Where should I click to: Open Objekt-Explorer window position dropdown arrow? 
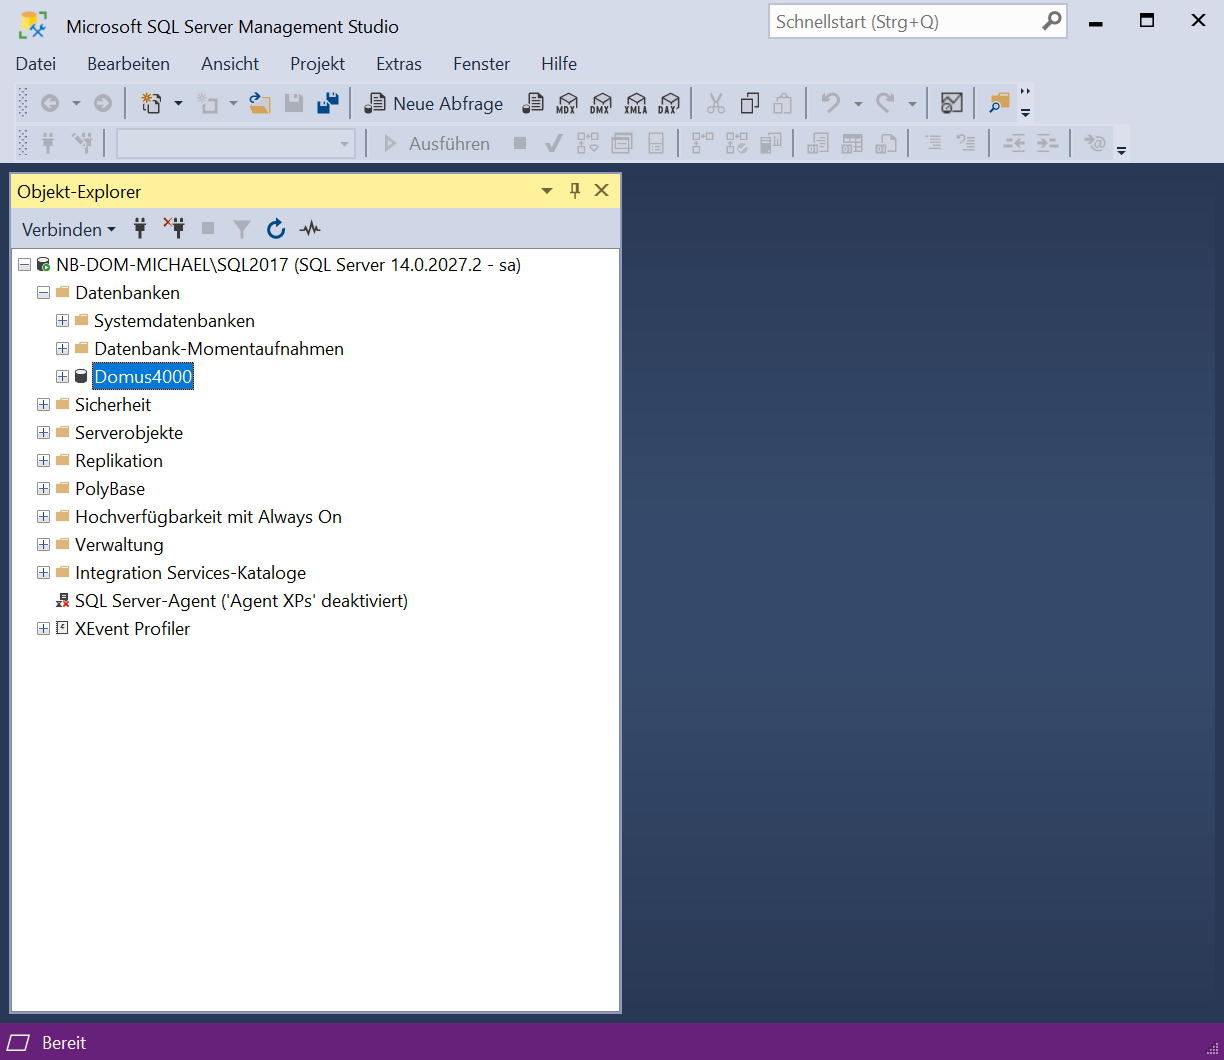coord(546,191)
